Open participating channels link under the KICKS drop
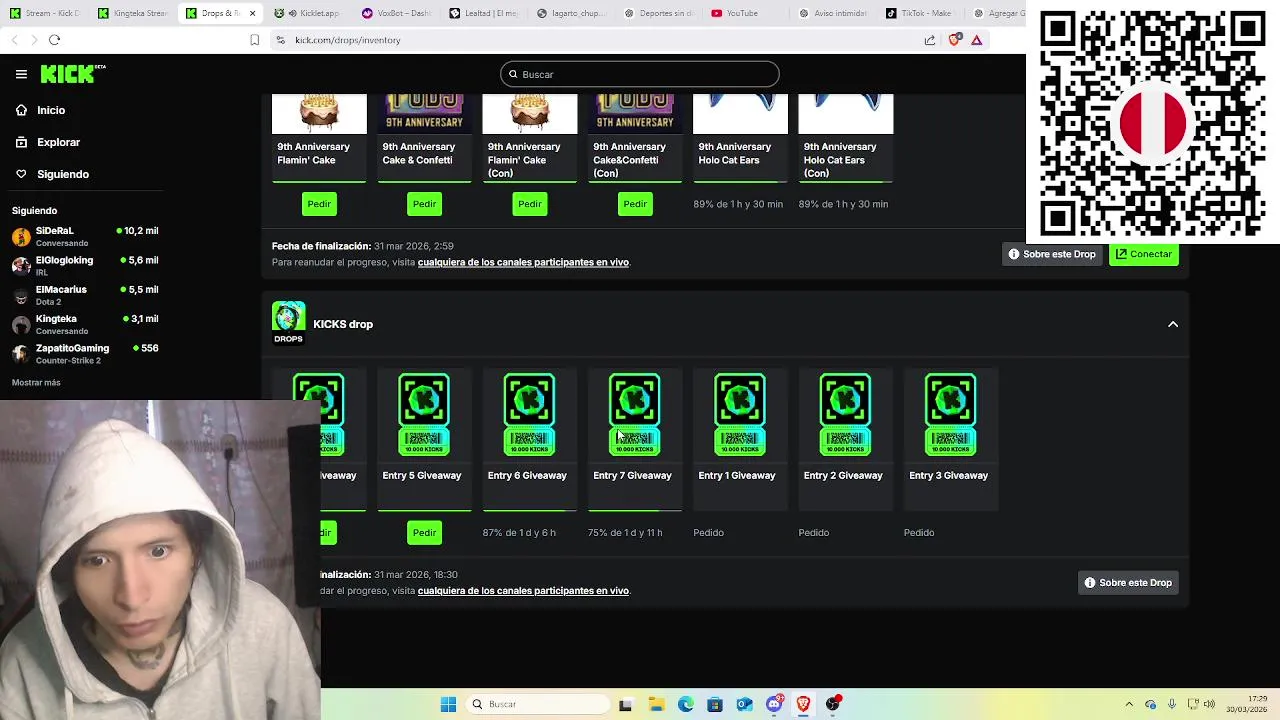Image resolution: width=1280 pixels, height=720 pixels. pos(523,591)
